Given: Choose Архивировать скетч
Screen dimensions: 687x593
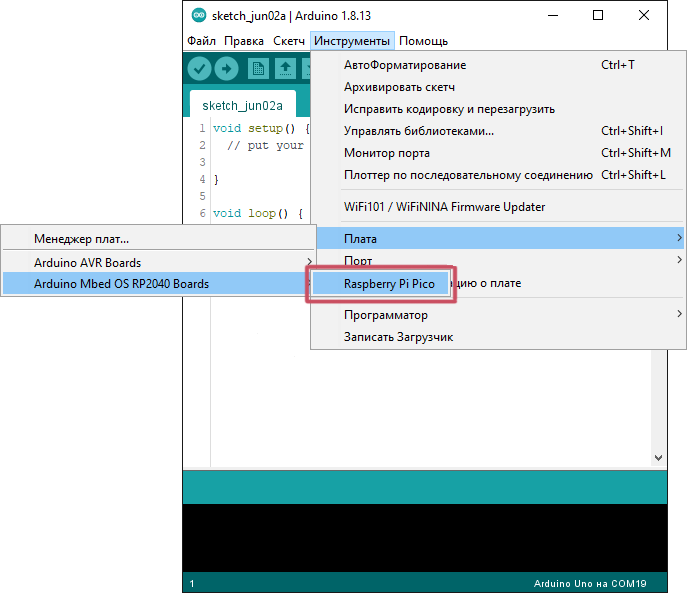Looking at the screenshot, I should [x=498, y=87].
